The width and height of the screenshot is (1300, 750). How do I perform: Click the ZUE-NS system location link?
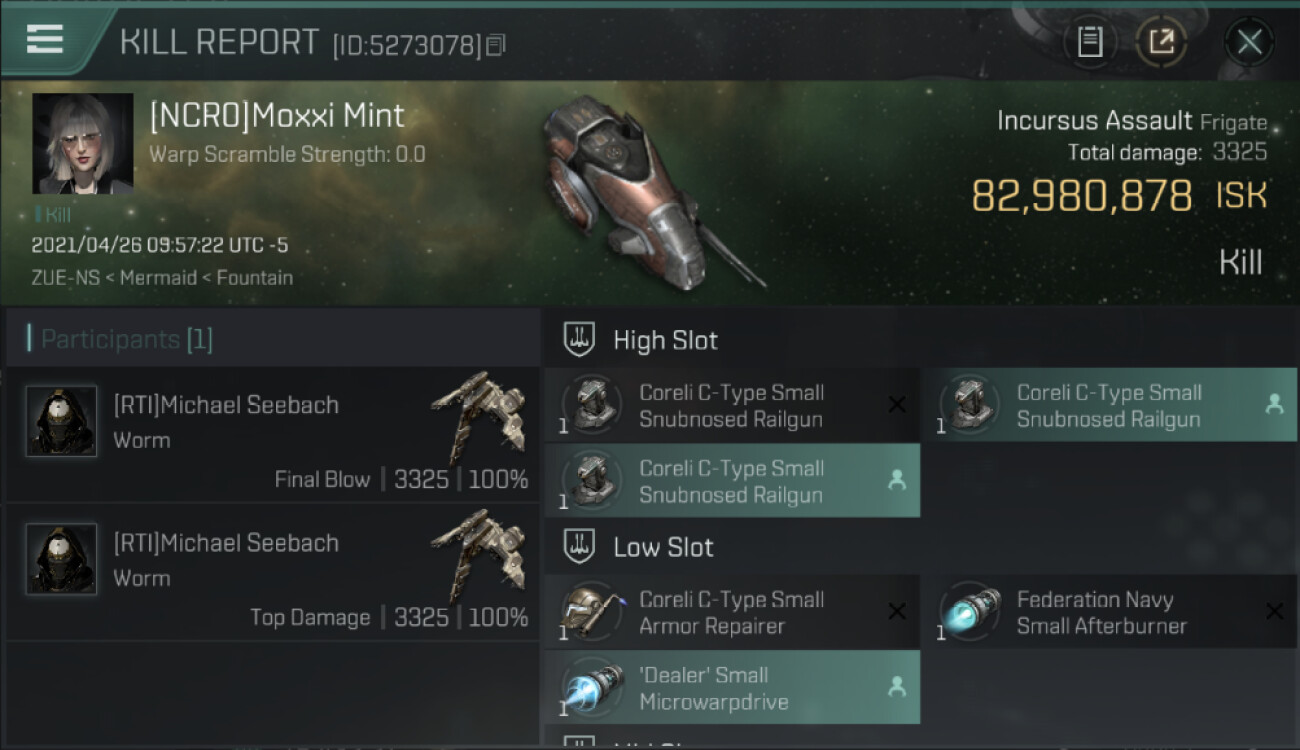(66, 278)
